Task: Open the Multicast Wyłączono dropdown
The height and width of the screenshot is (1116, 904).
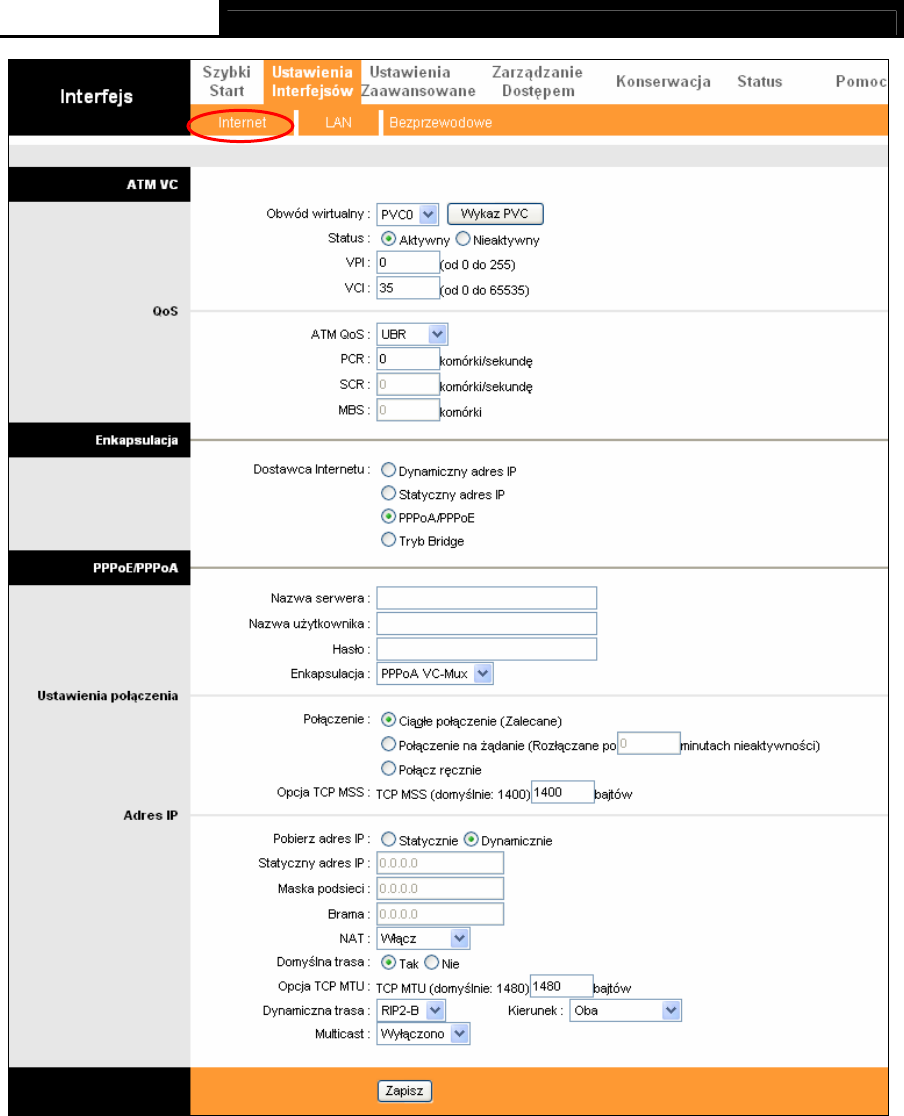Action: [x=423, y=1033]
